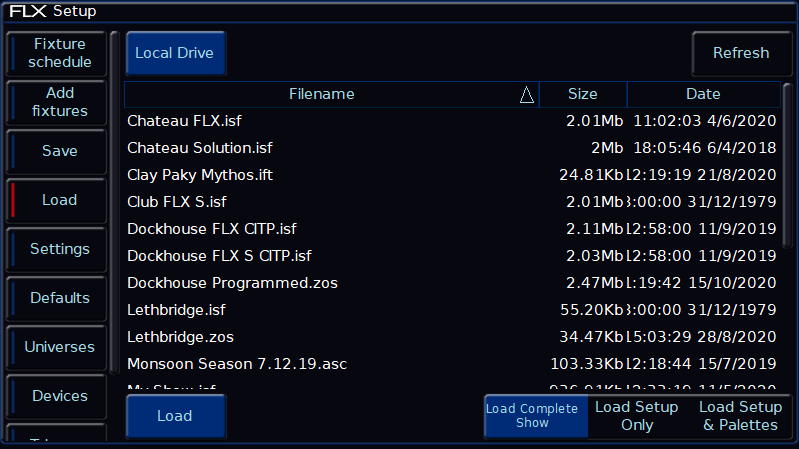Sort files by Date column
The image size is (799, 449).
pos(703,94)
